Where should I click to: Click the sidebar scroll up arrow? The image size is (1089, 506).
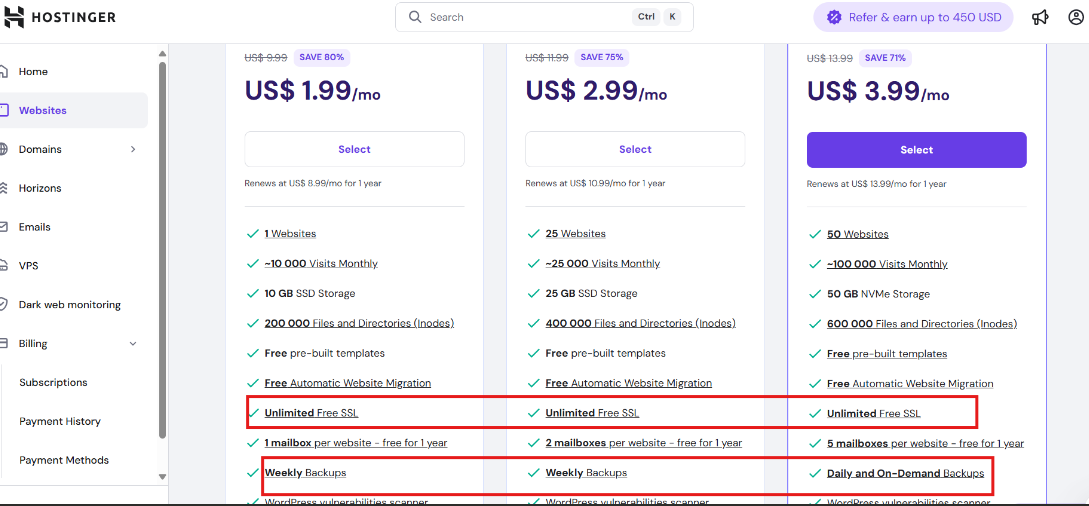[163, 53]
